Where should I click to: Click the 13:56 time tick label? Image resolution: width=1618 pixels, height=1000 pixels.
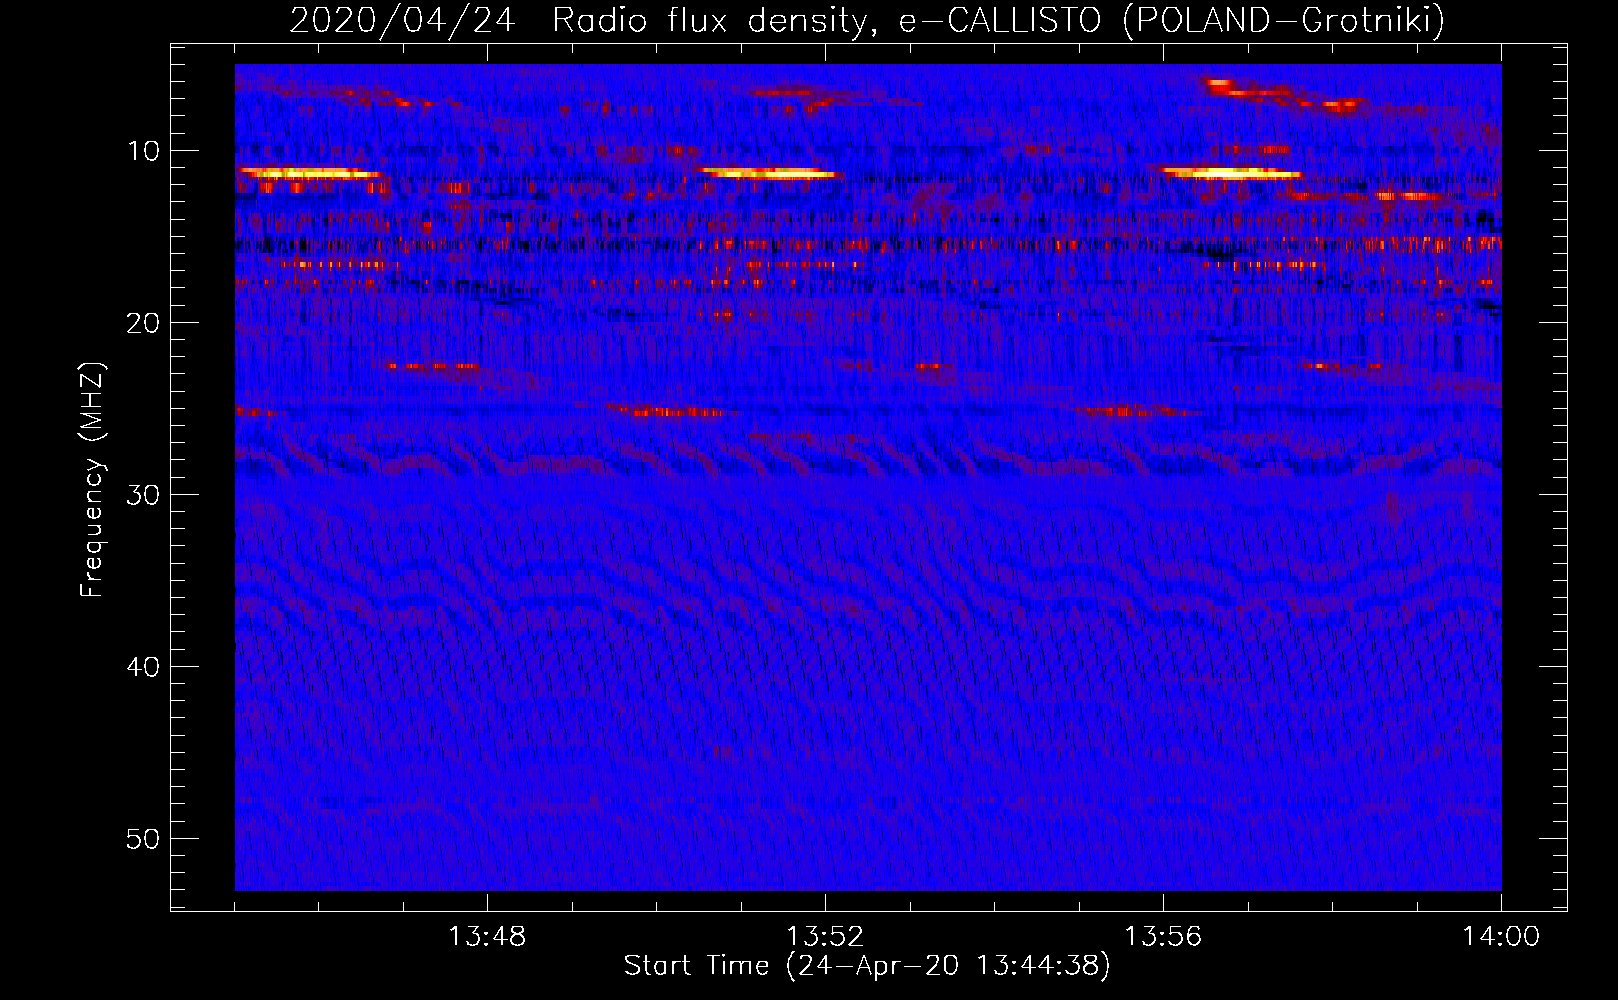[x=1163, y=937]
